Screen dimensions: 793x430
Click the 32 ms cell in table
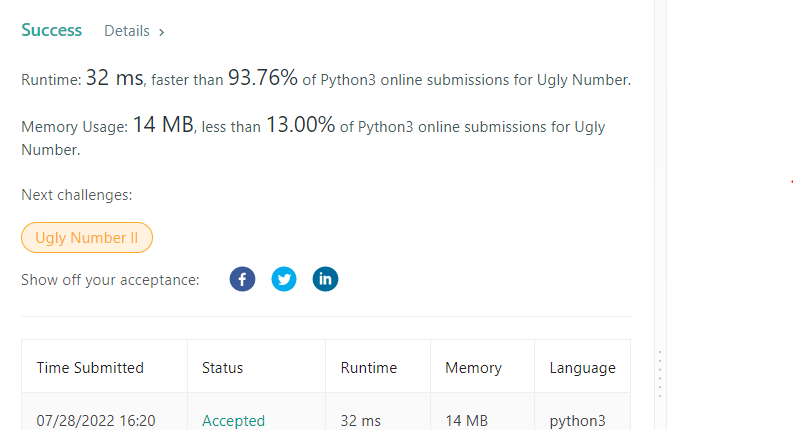click(360, 420)
